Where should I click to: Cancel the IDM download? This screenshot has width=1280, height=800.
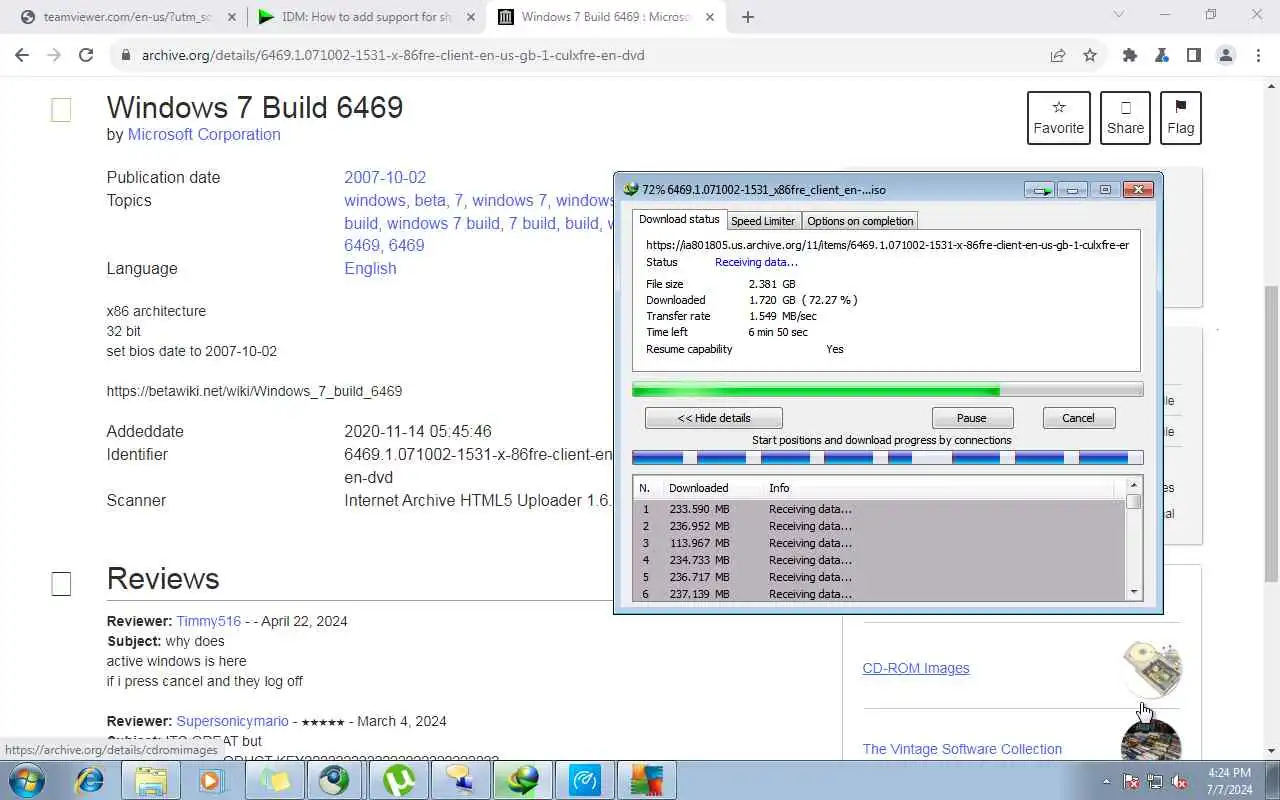(1078, 418)
